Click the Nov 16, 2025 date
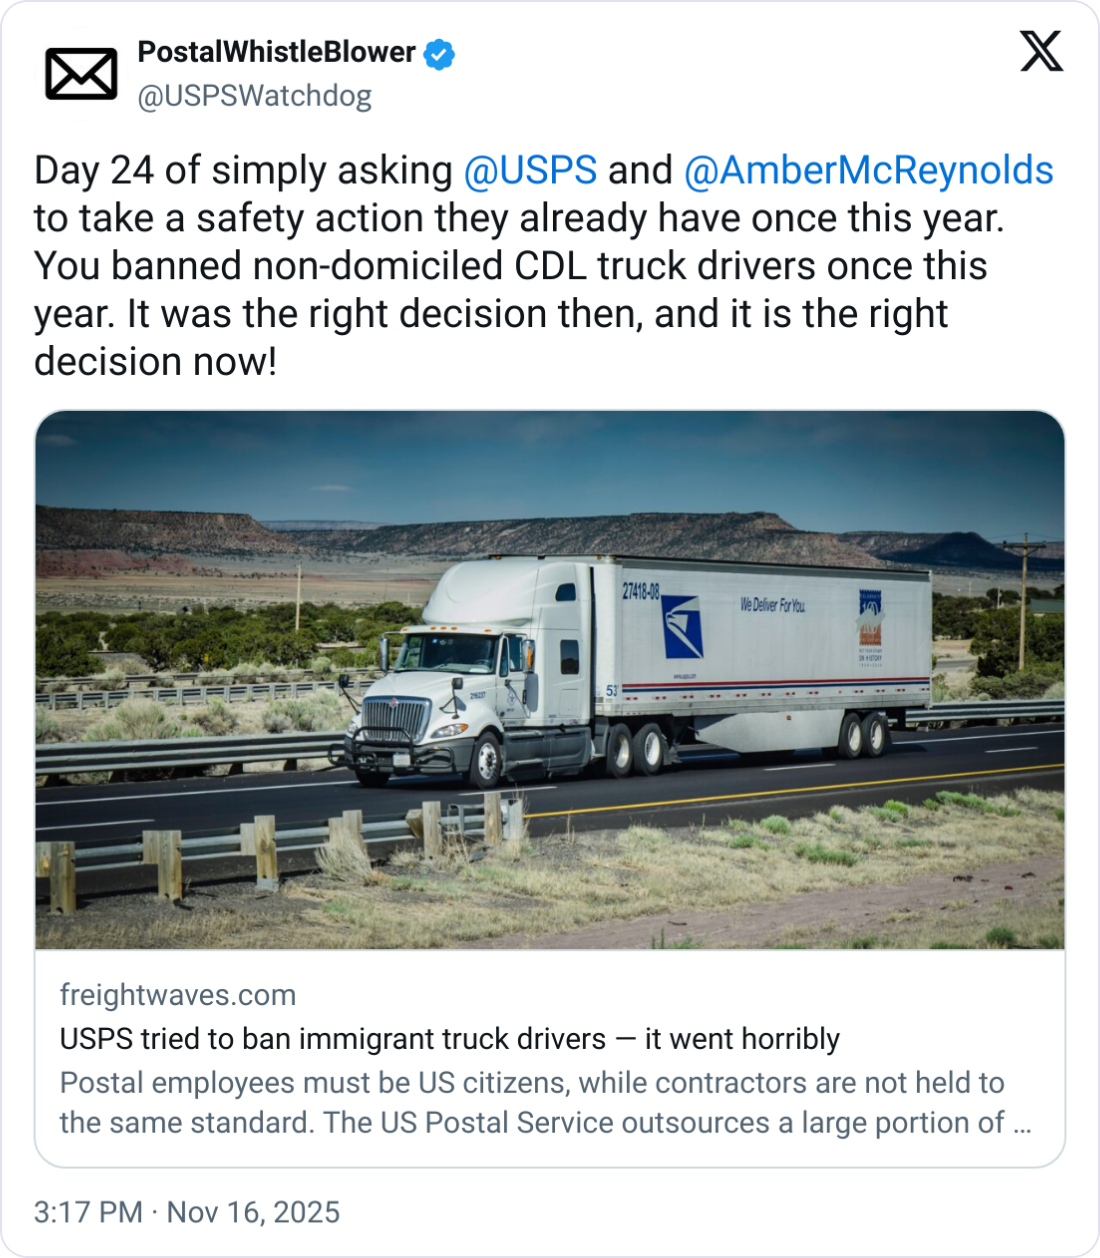Screen dimensions: 1100x1258 pos(253,1212)
